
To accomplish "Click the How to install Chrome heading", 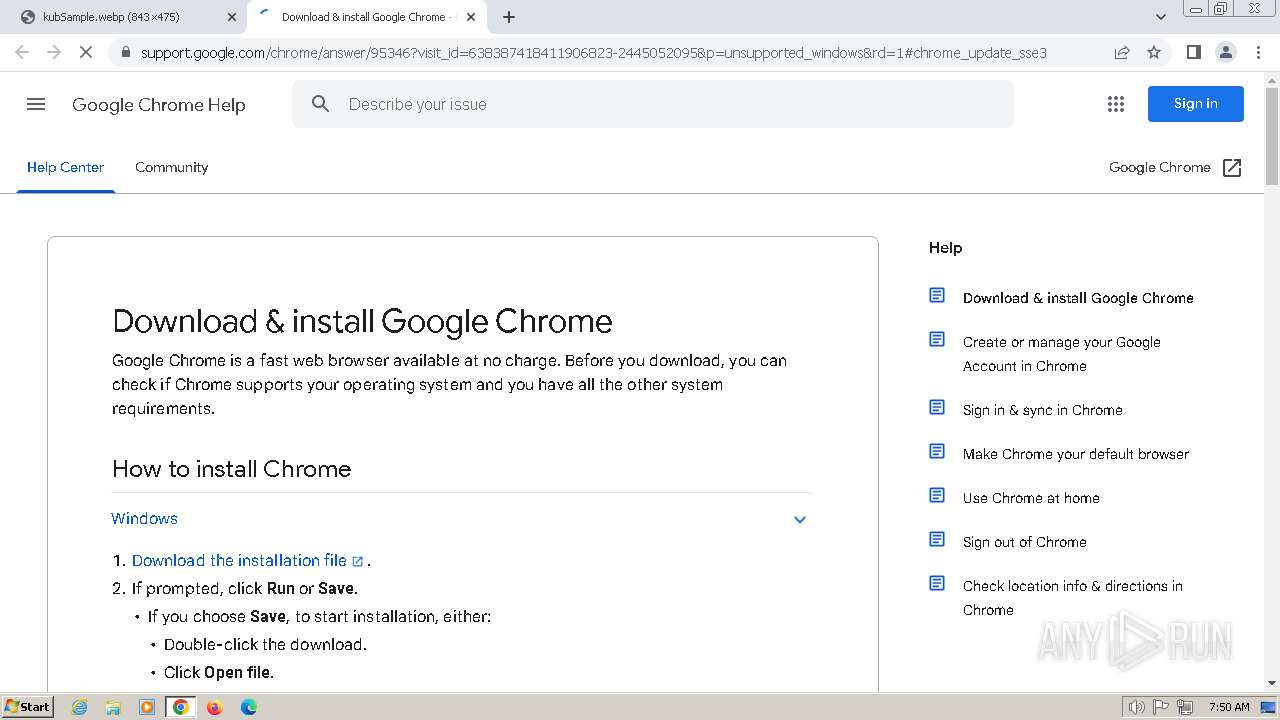I will coord(232,469).
